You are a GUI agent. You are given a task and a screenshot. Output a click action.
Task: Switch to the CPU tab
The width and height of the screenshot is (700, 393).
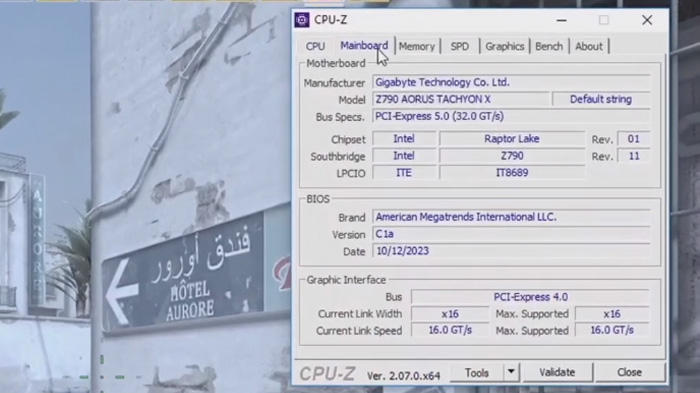pyautogui.click(x=315, y=46)
